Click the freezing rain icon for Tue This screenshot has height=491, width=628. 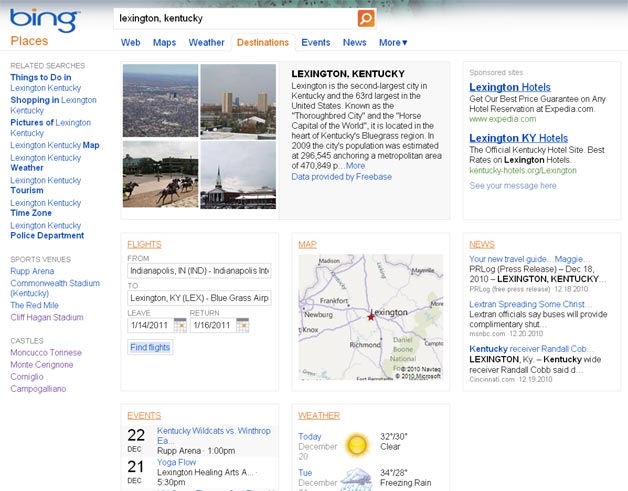pyautogui.click(x=356, y=479)
